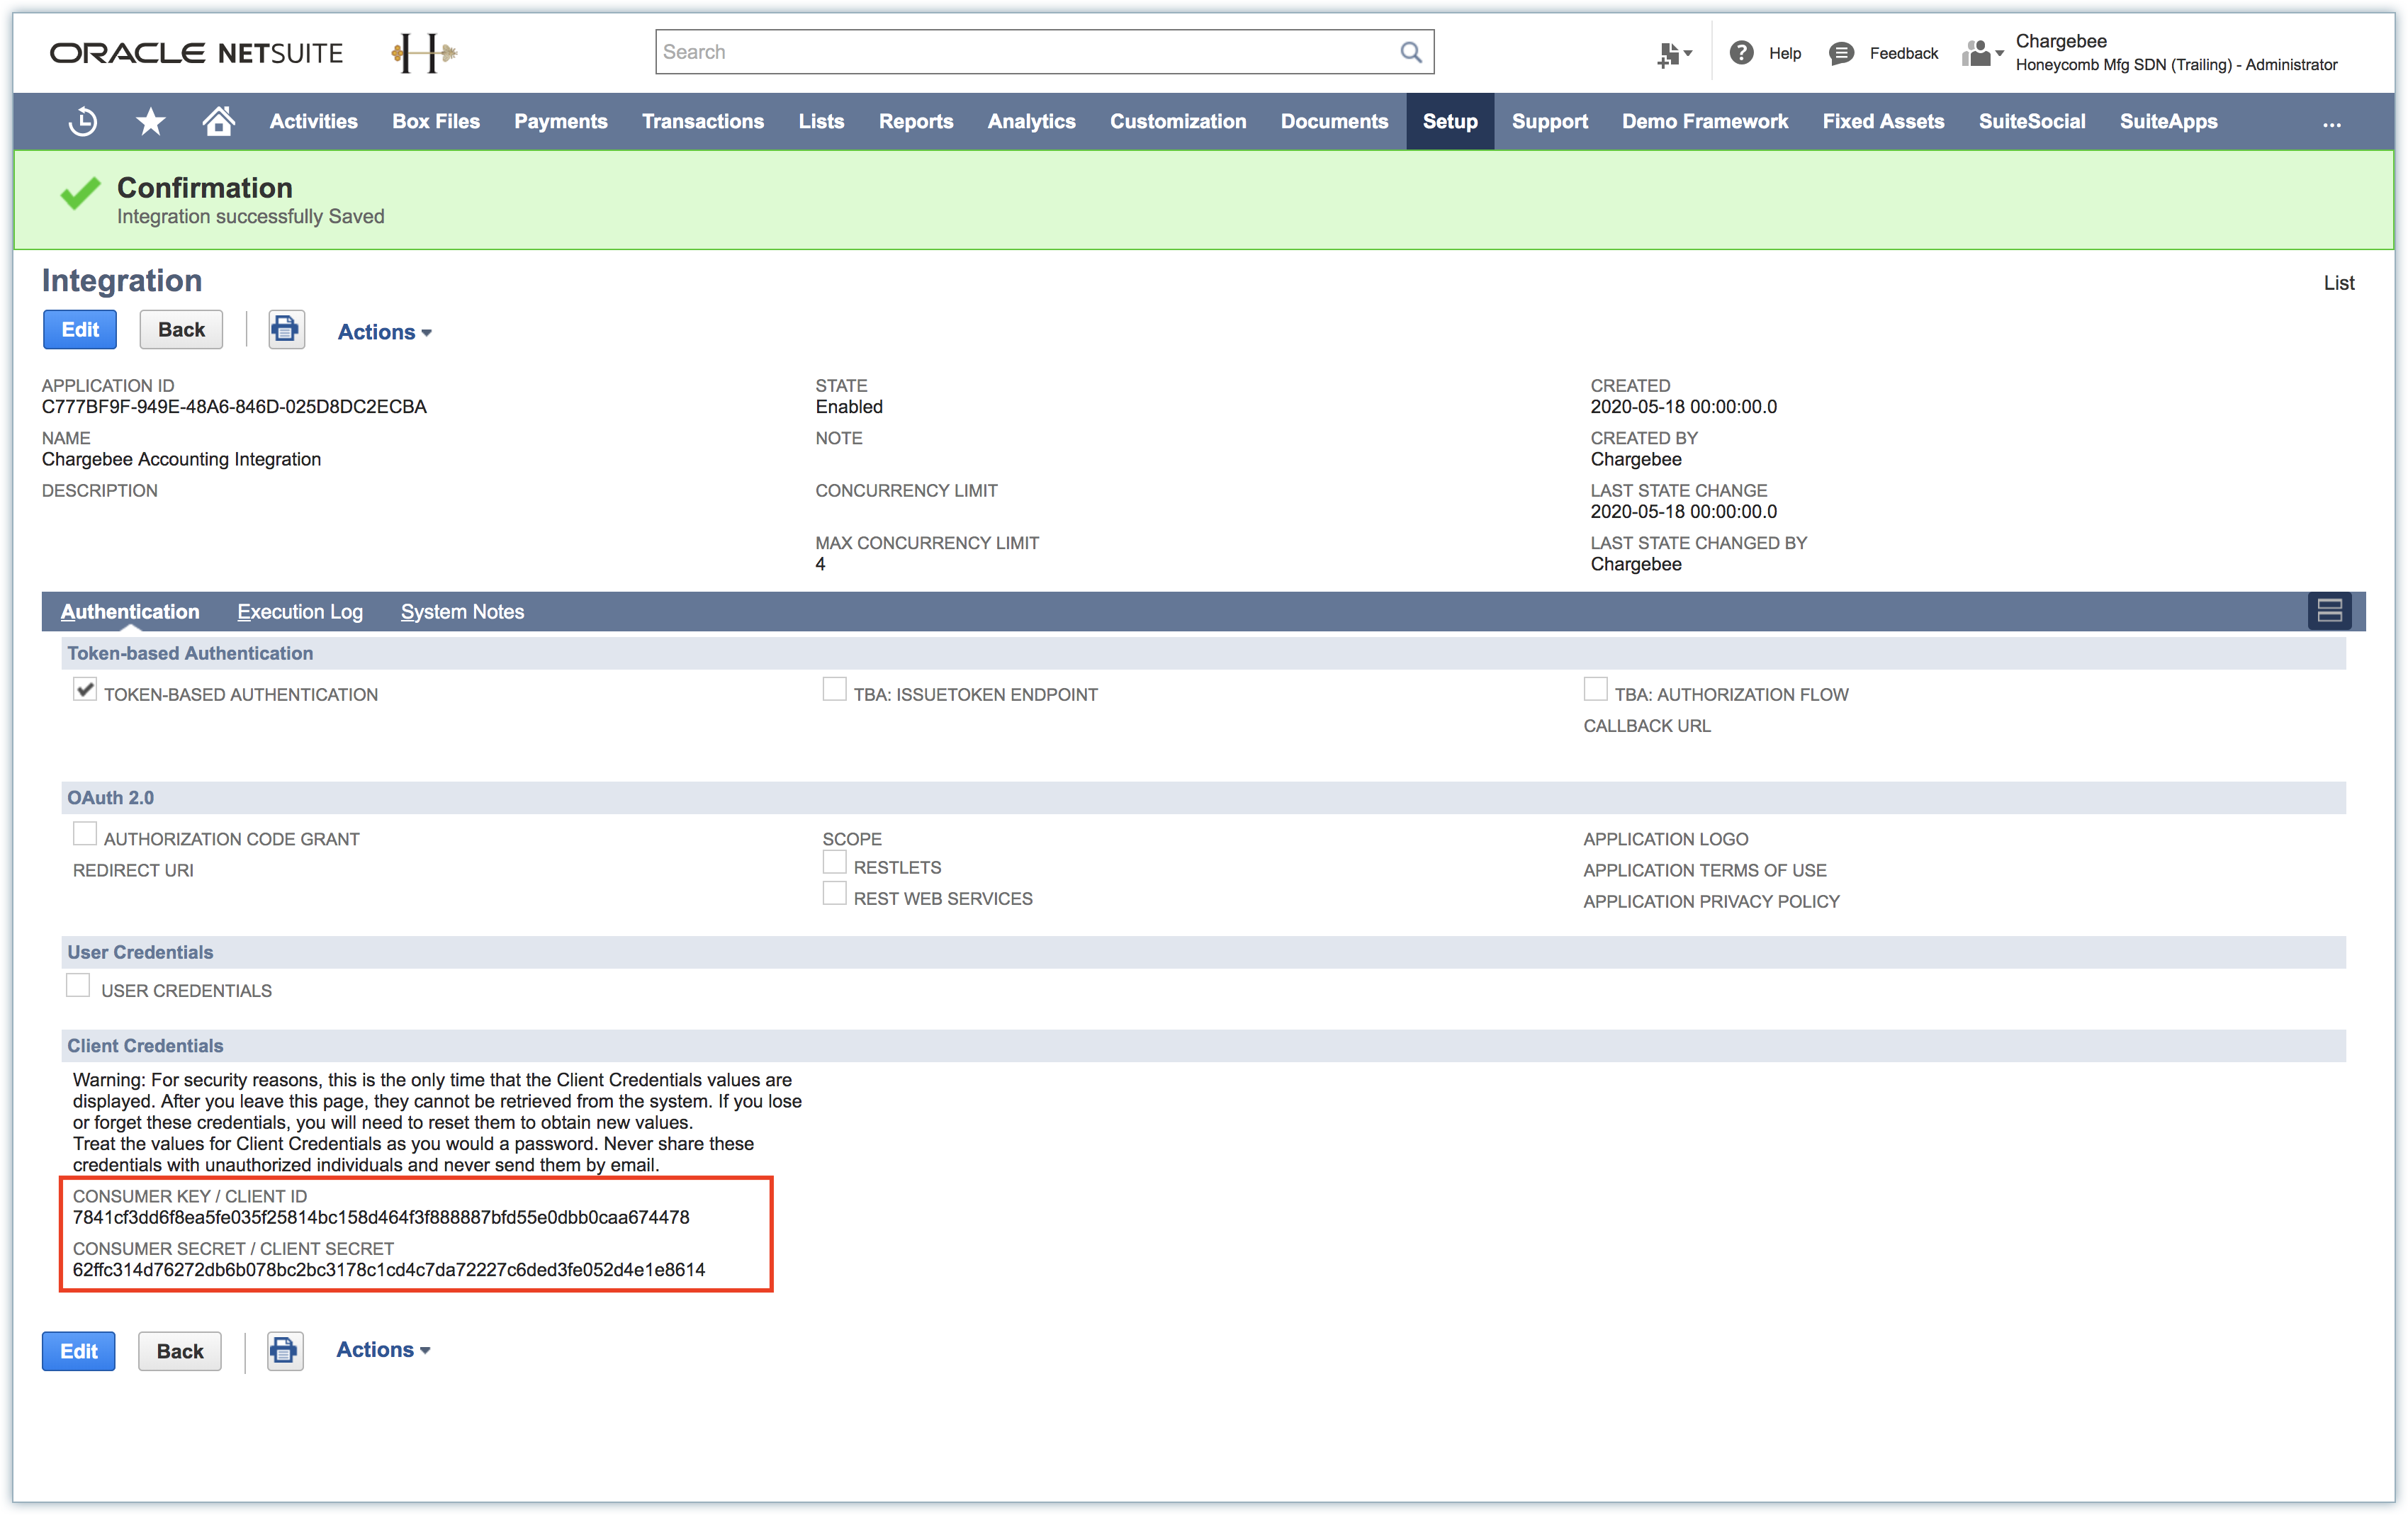Click the Shortcuts star icon
The image size is (2408, 1515).
pos(150,122)
